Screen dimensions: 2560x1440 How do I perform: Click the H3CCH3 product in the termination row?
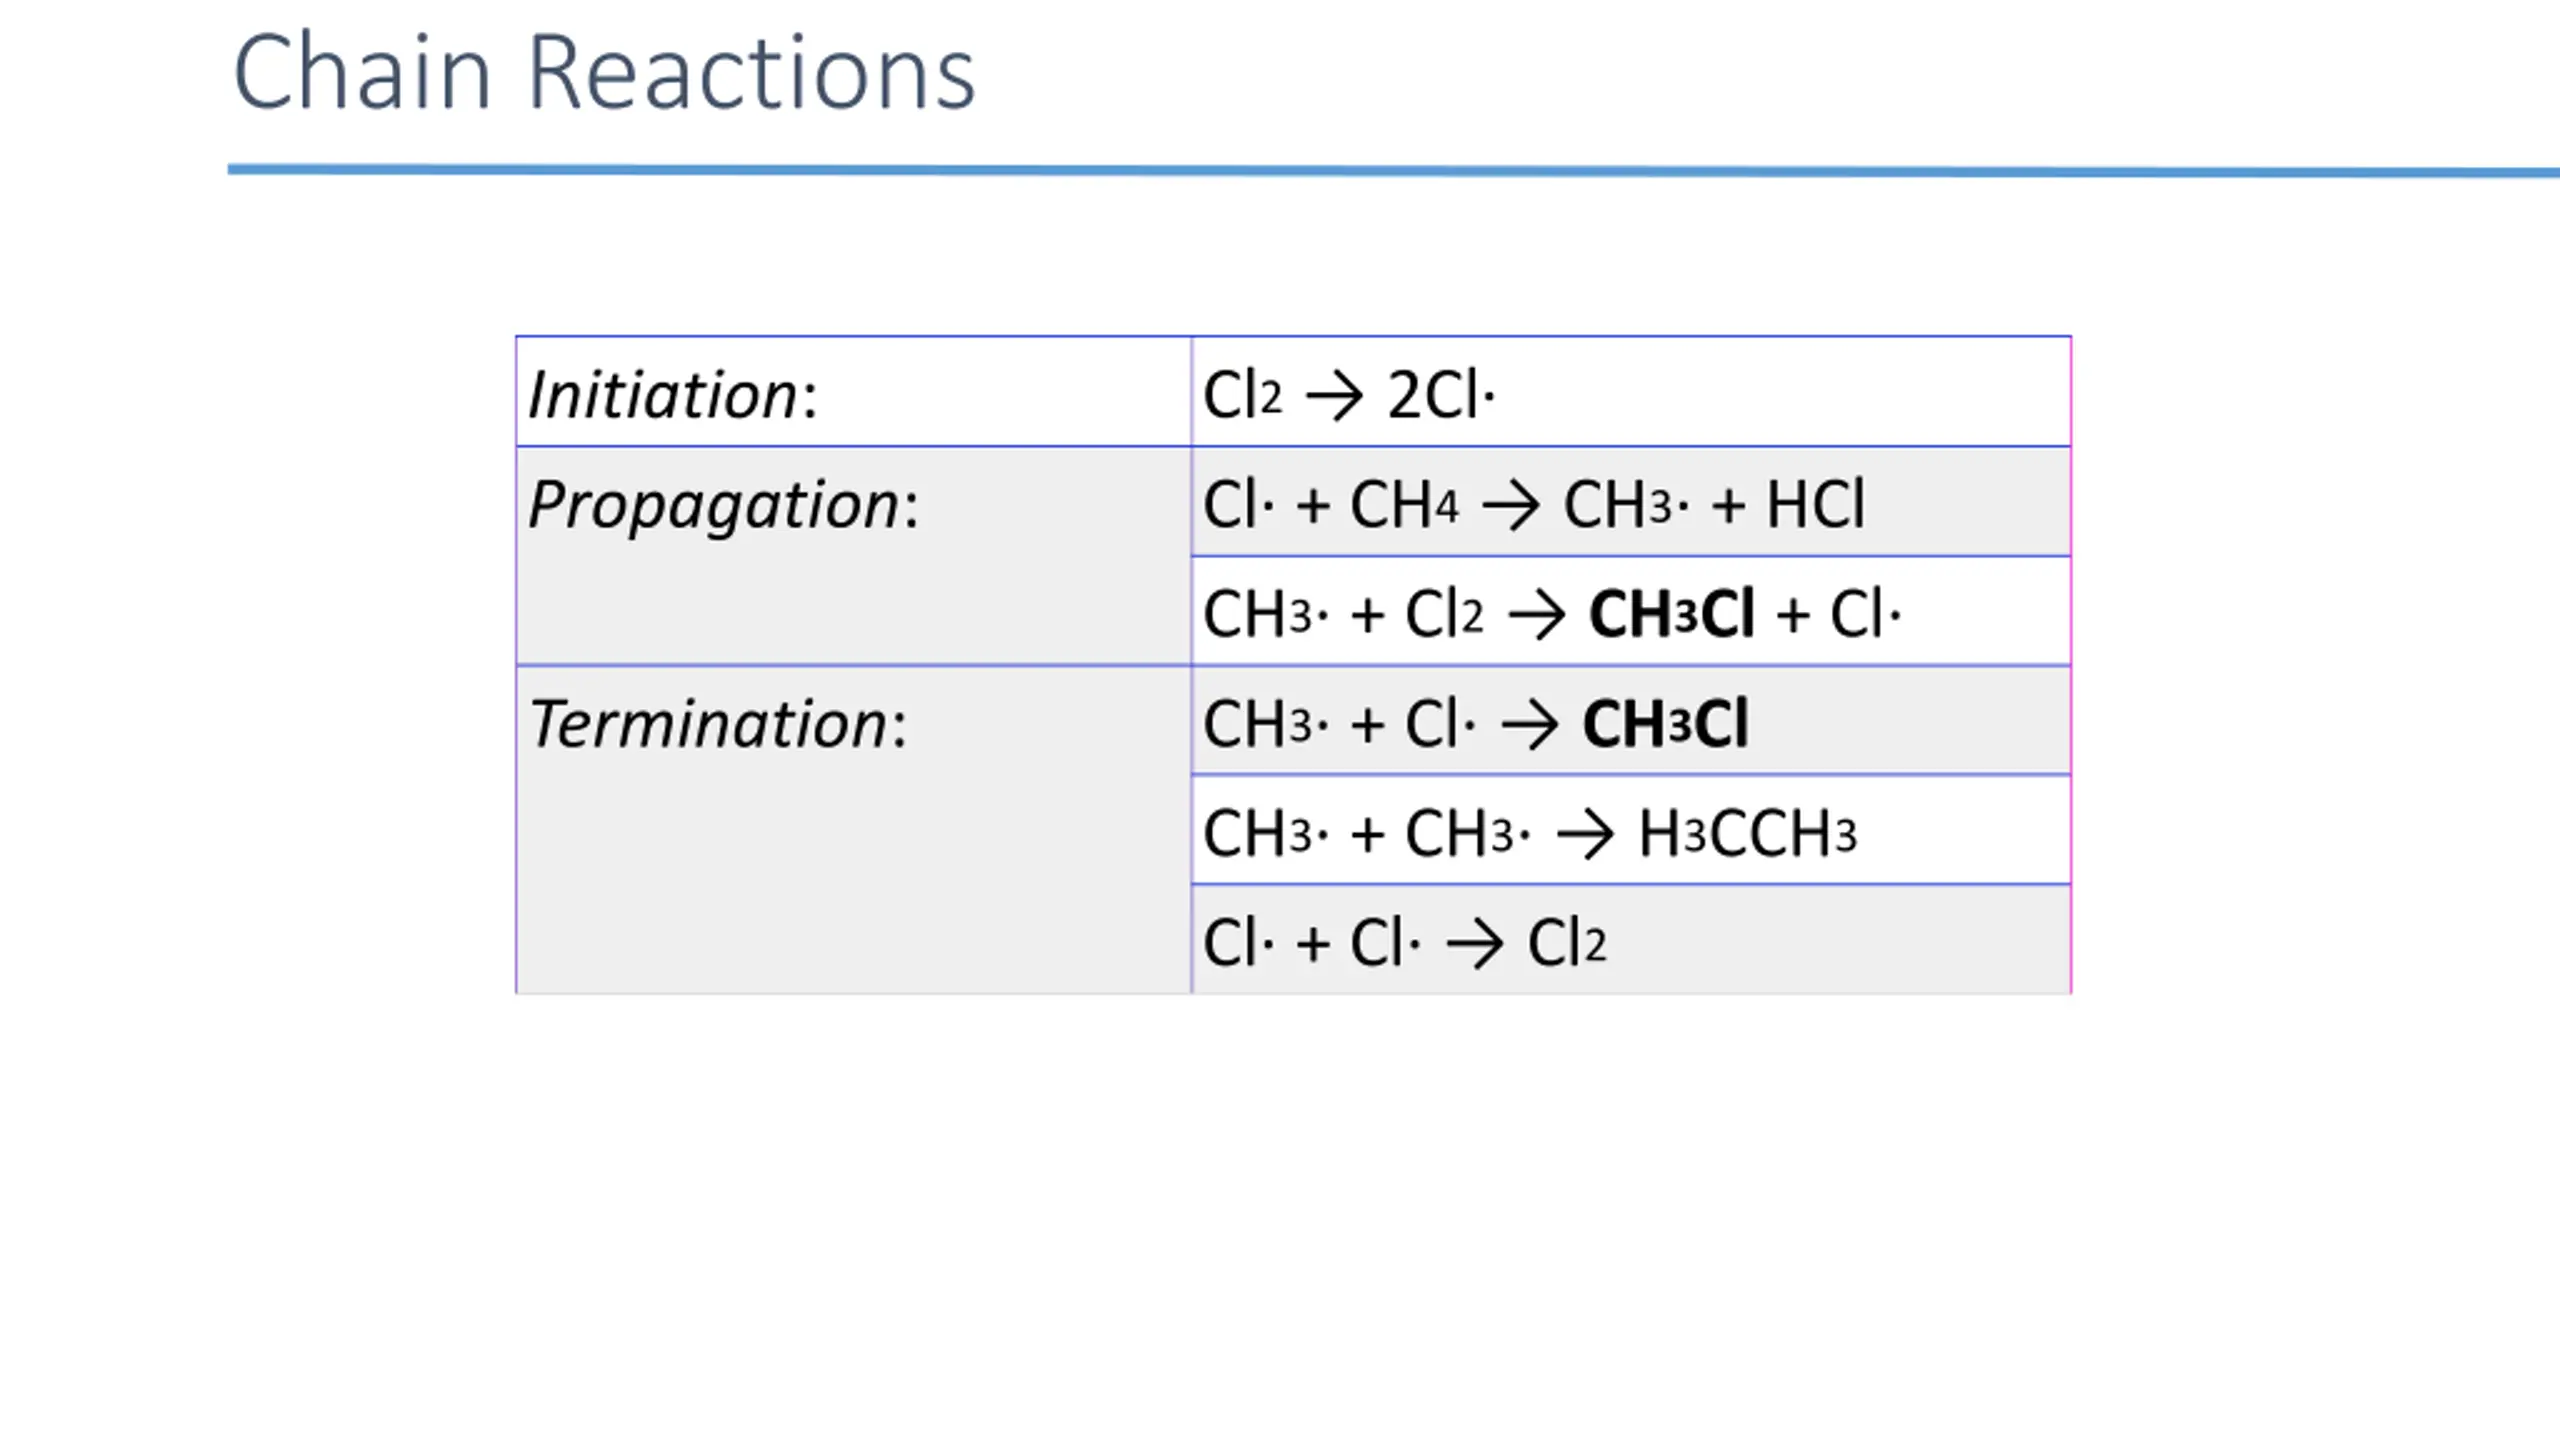tap(1747, 834)
